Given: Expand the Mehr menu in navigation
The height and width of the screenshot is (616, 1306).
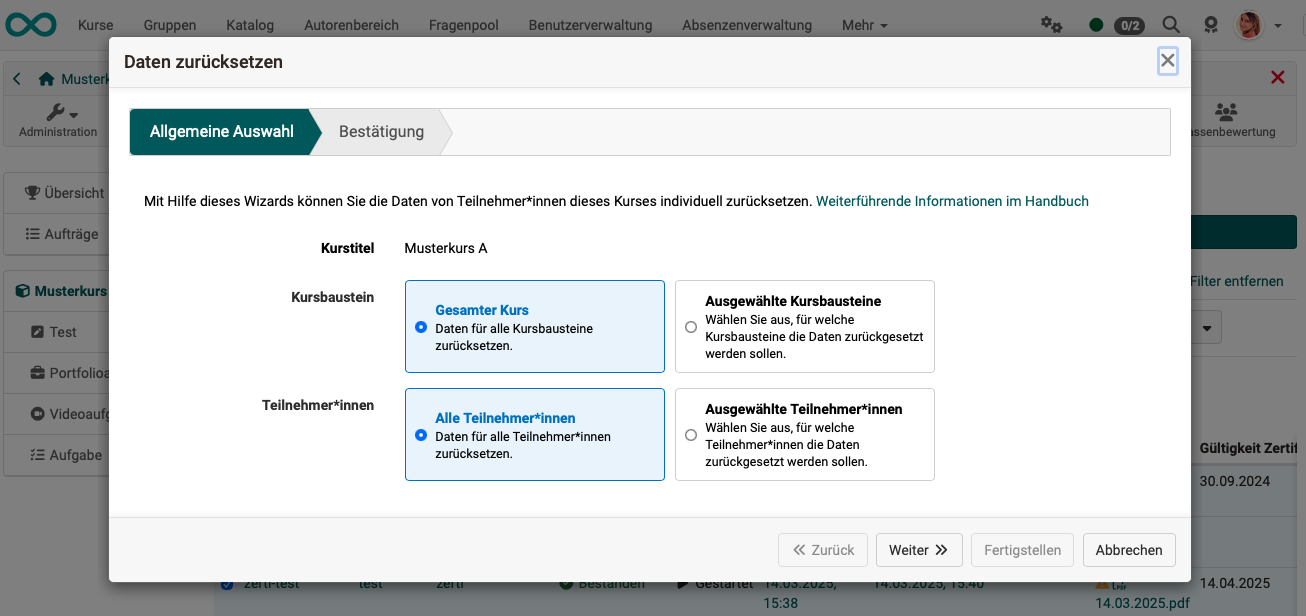Looking at the screenshot, I should (862, 25).
